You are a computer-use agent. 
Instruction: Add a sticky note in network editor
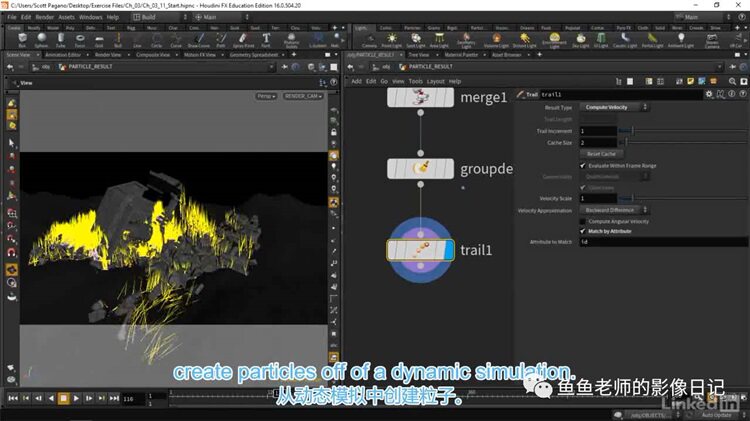point(690,81)
